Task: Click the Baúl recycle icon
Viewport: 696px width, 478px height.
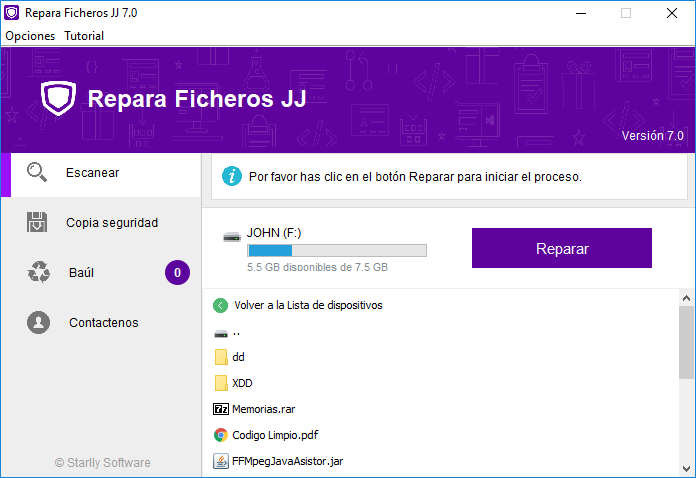Action: tap(39, 272)
